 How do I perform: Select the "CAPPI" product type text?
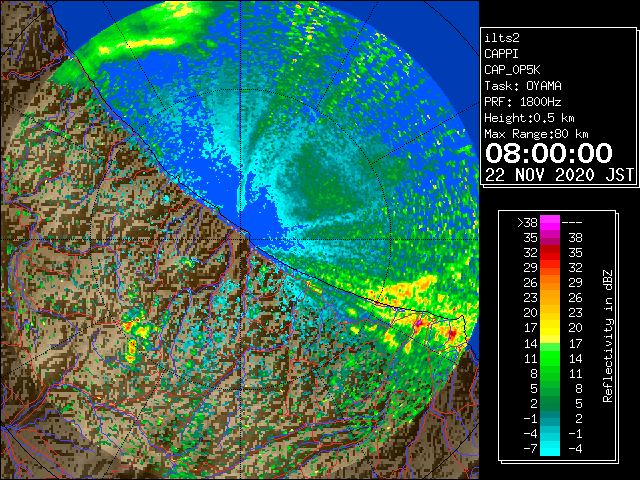[x=501, y=54]
